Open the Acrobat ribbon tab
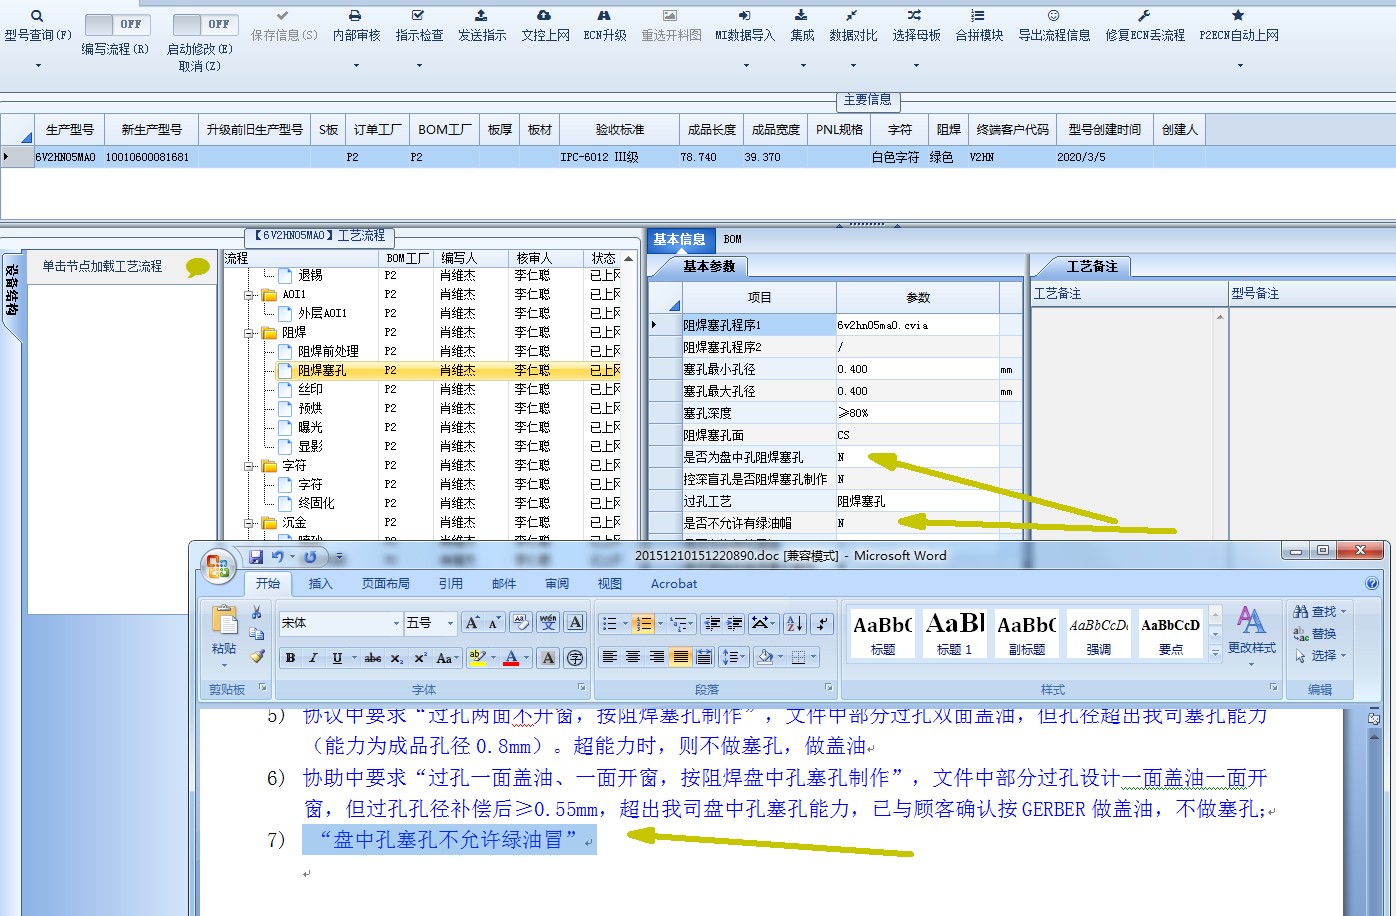 click(674, 583)
